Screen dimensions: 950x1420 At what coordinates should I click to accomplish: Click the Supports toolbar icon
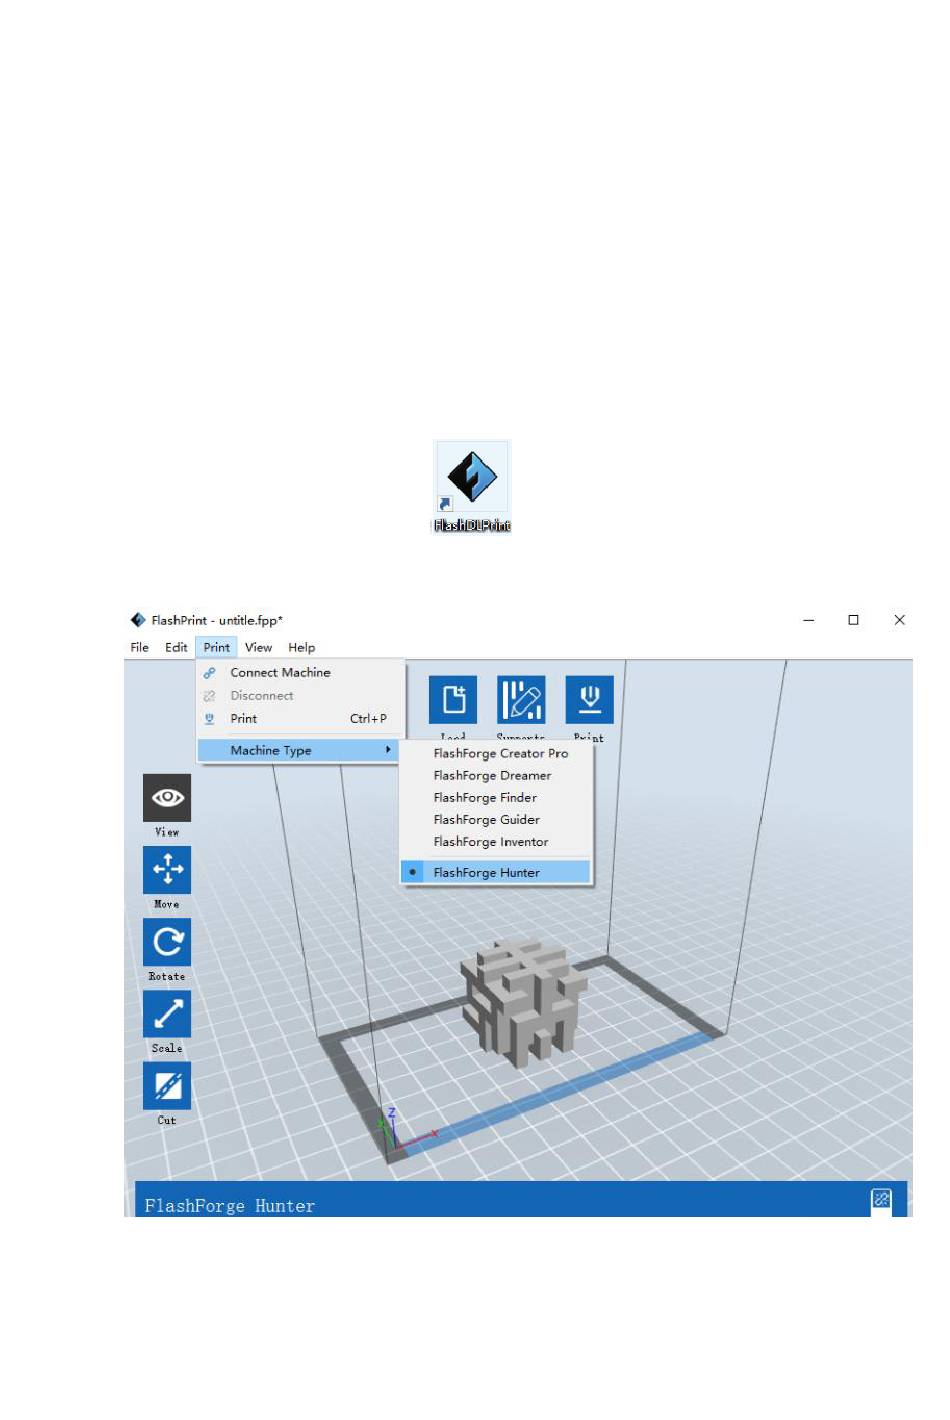click(521, 699)
